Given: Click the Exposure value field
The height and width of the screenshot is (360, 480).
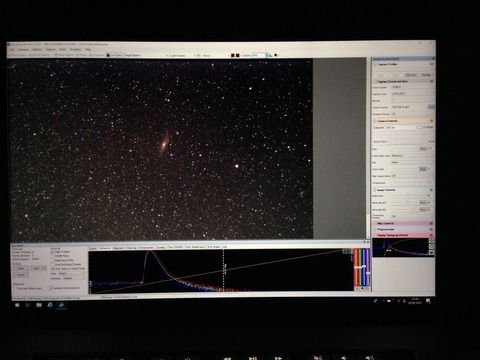Looking at the screenshot, I should point(401,127).
